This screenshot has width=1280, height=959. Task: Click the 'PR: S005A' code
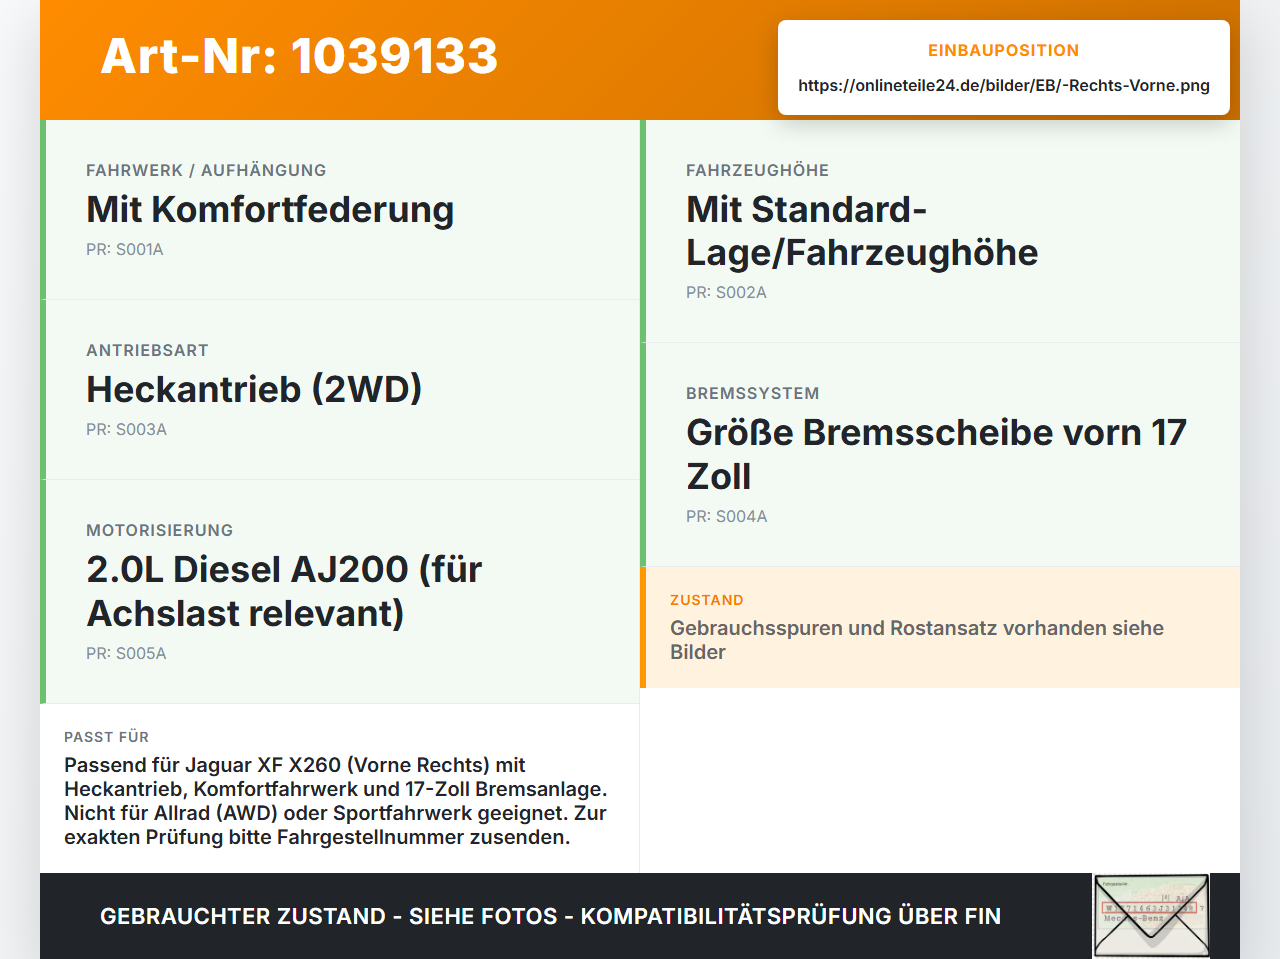126,653
